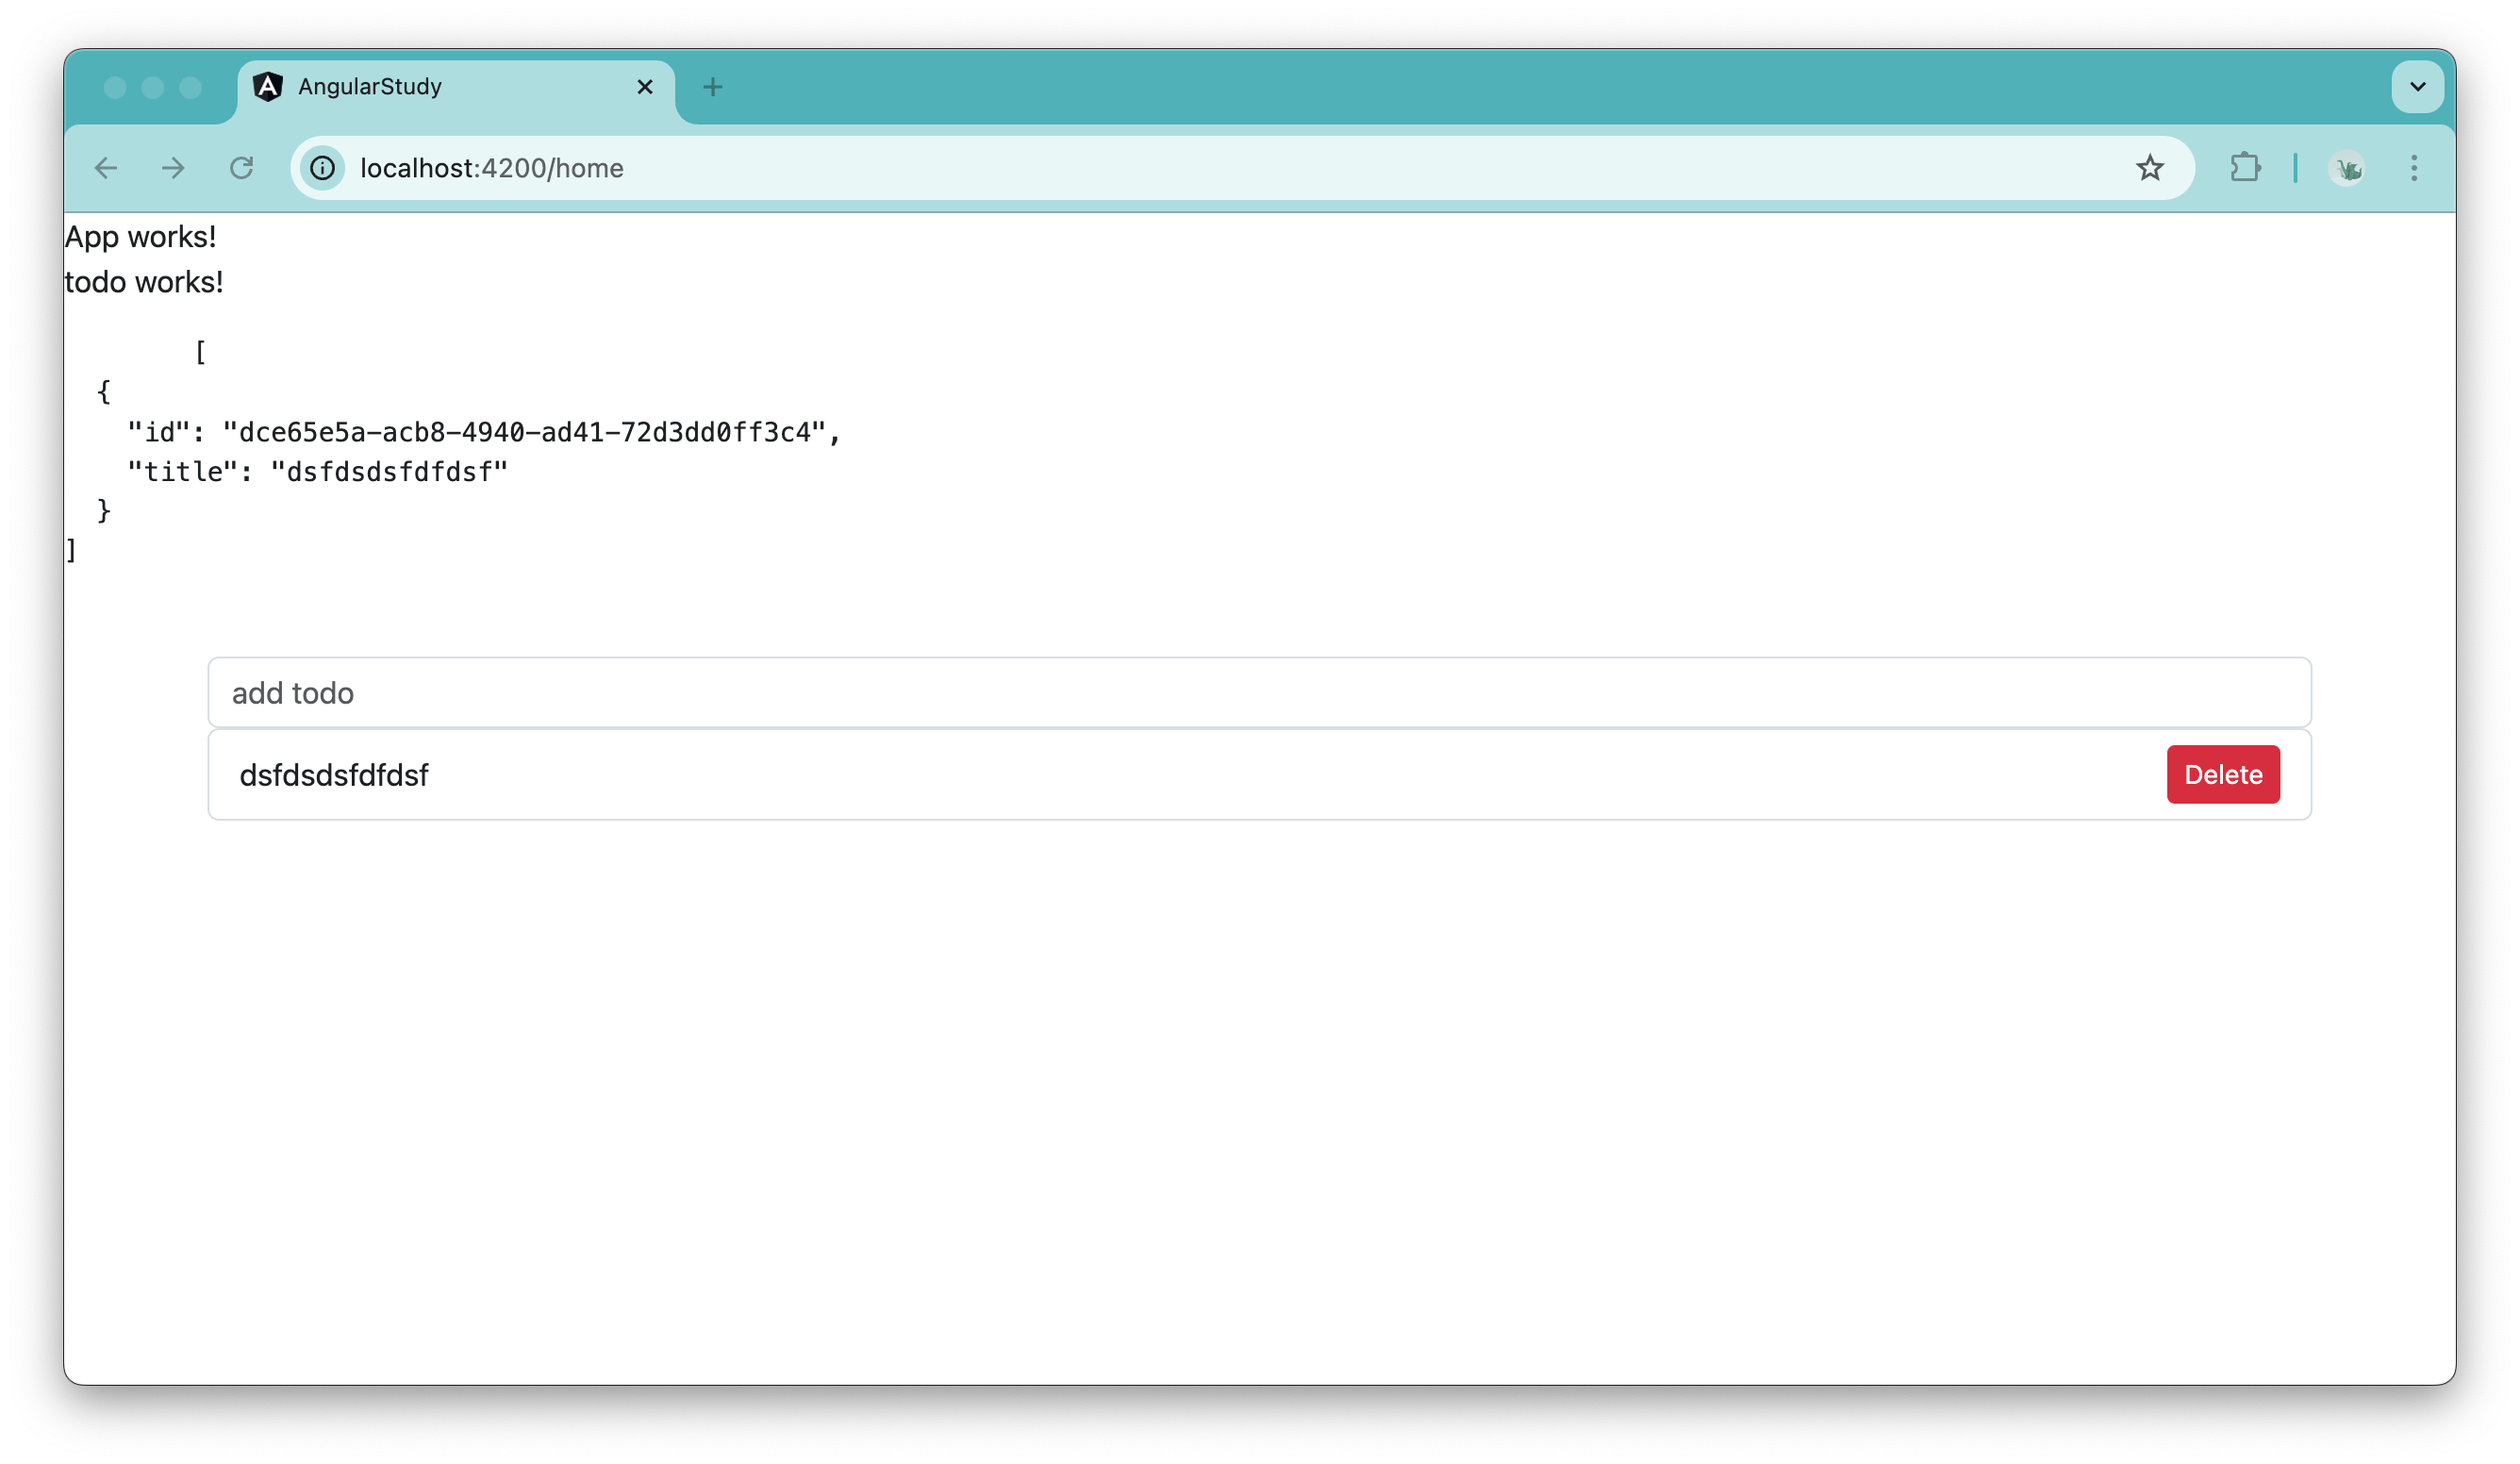Open the site information view
This screenshot has width=2520, height=1464.
coord(321,168)
